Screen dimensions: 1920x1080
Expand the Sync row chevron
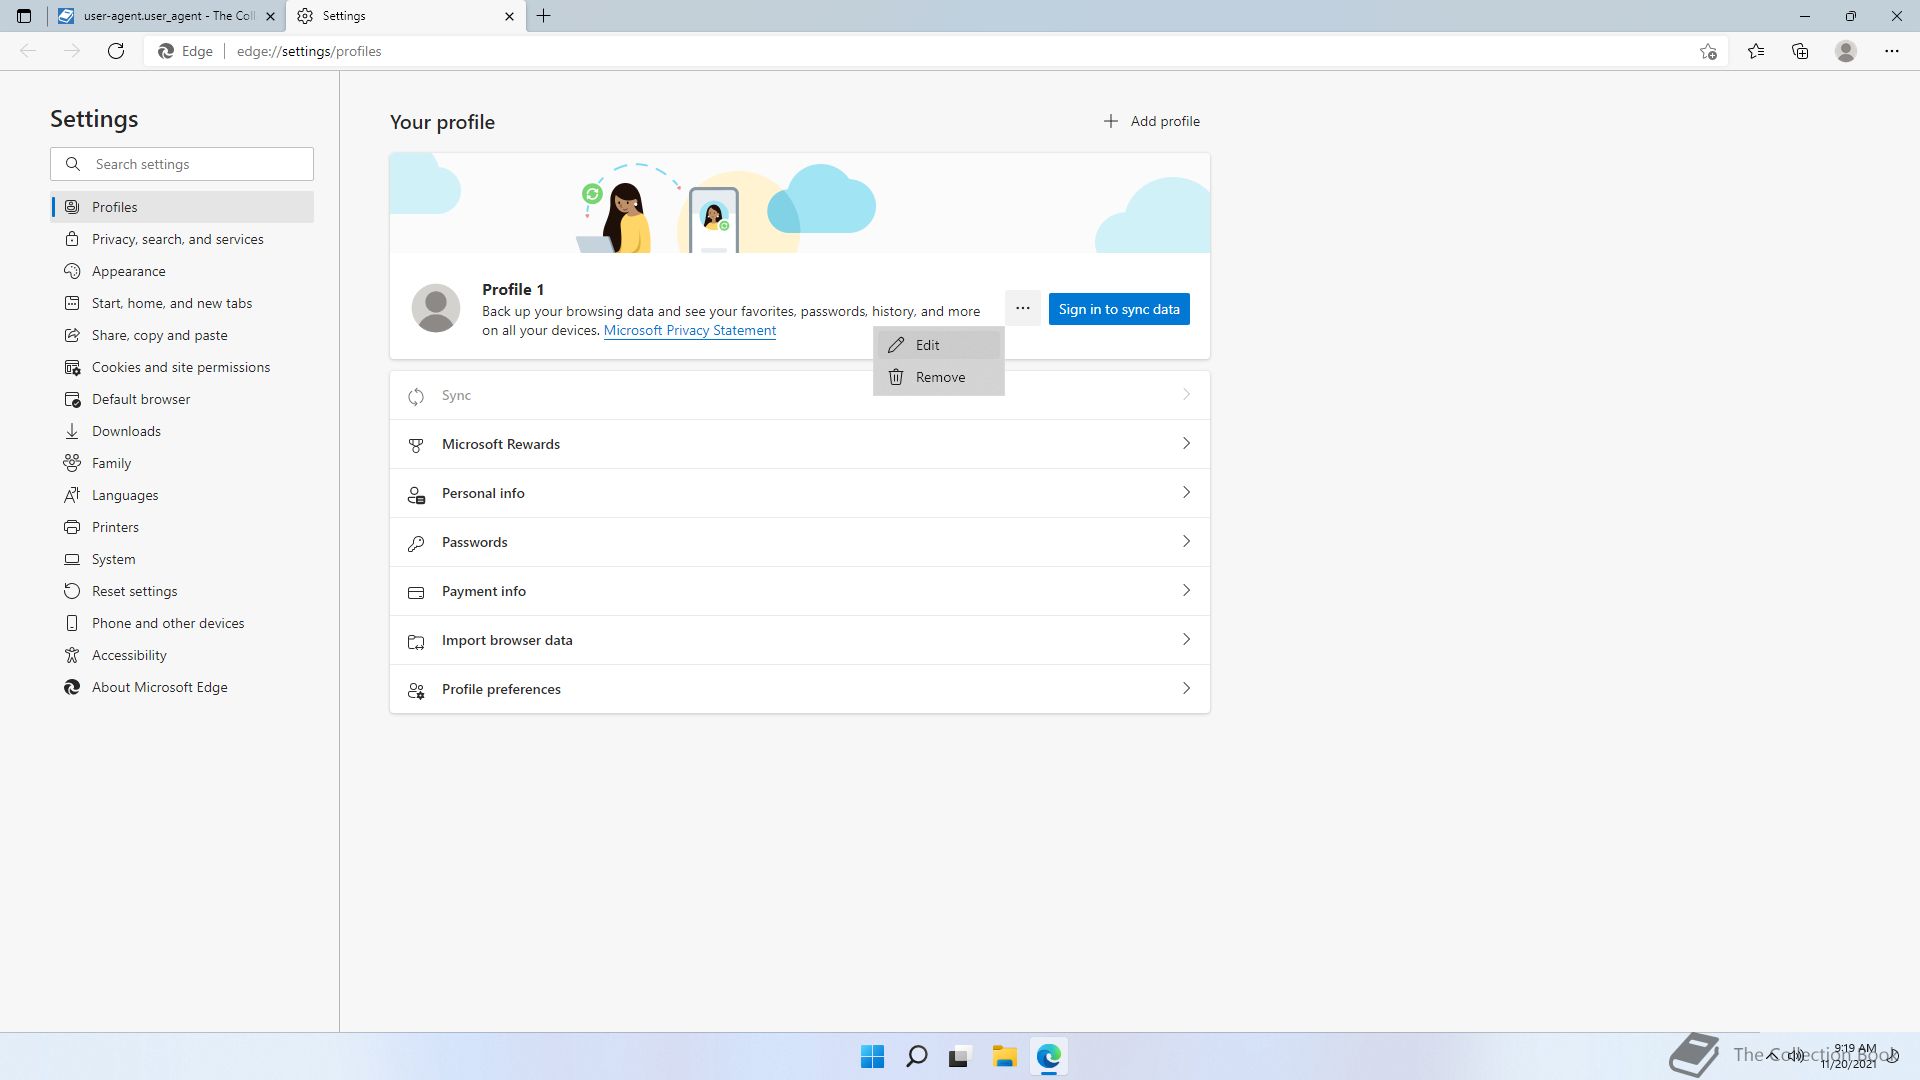coord(1186,395)
